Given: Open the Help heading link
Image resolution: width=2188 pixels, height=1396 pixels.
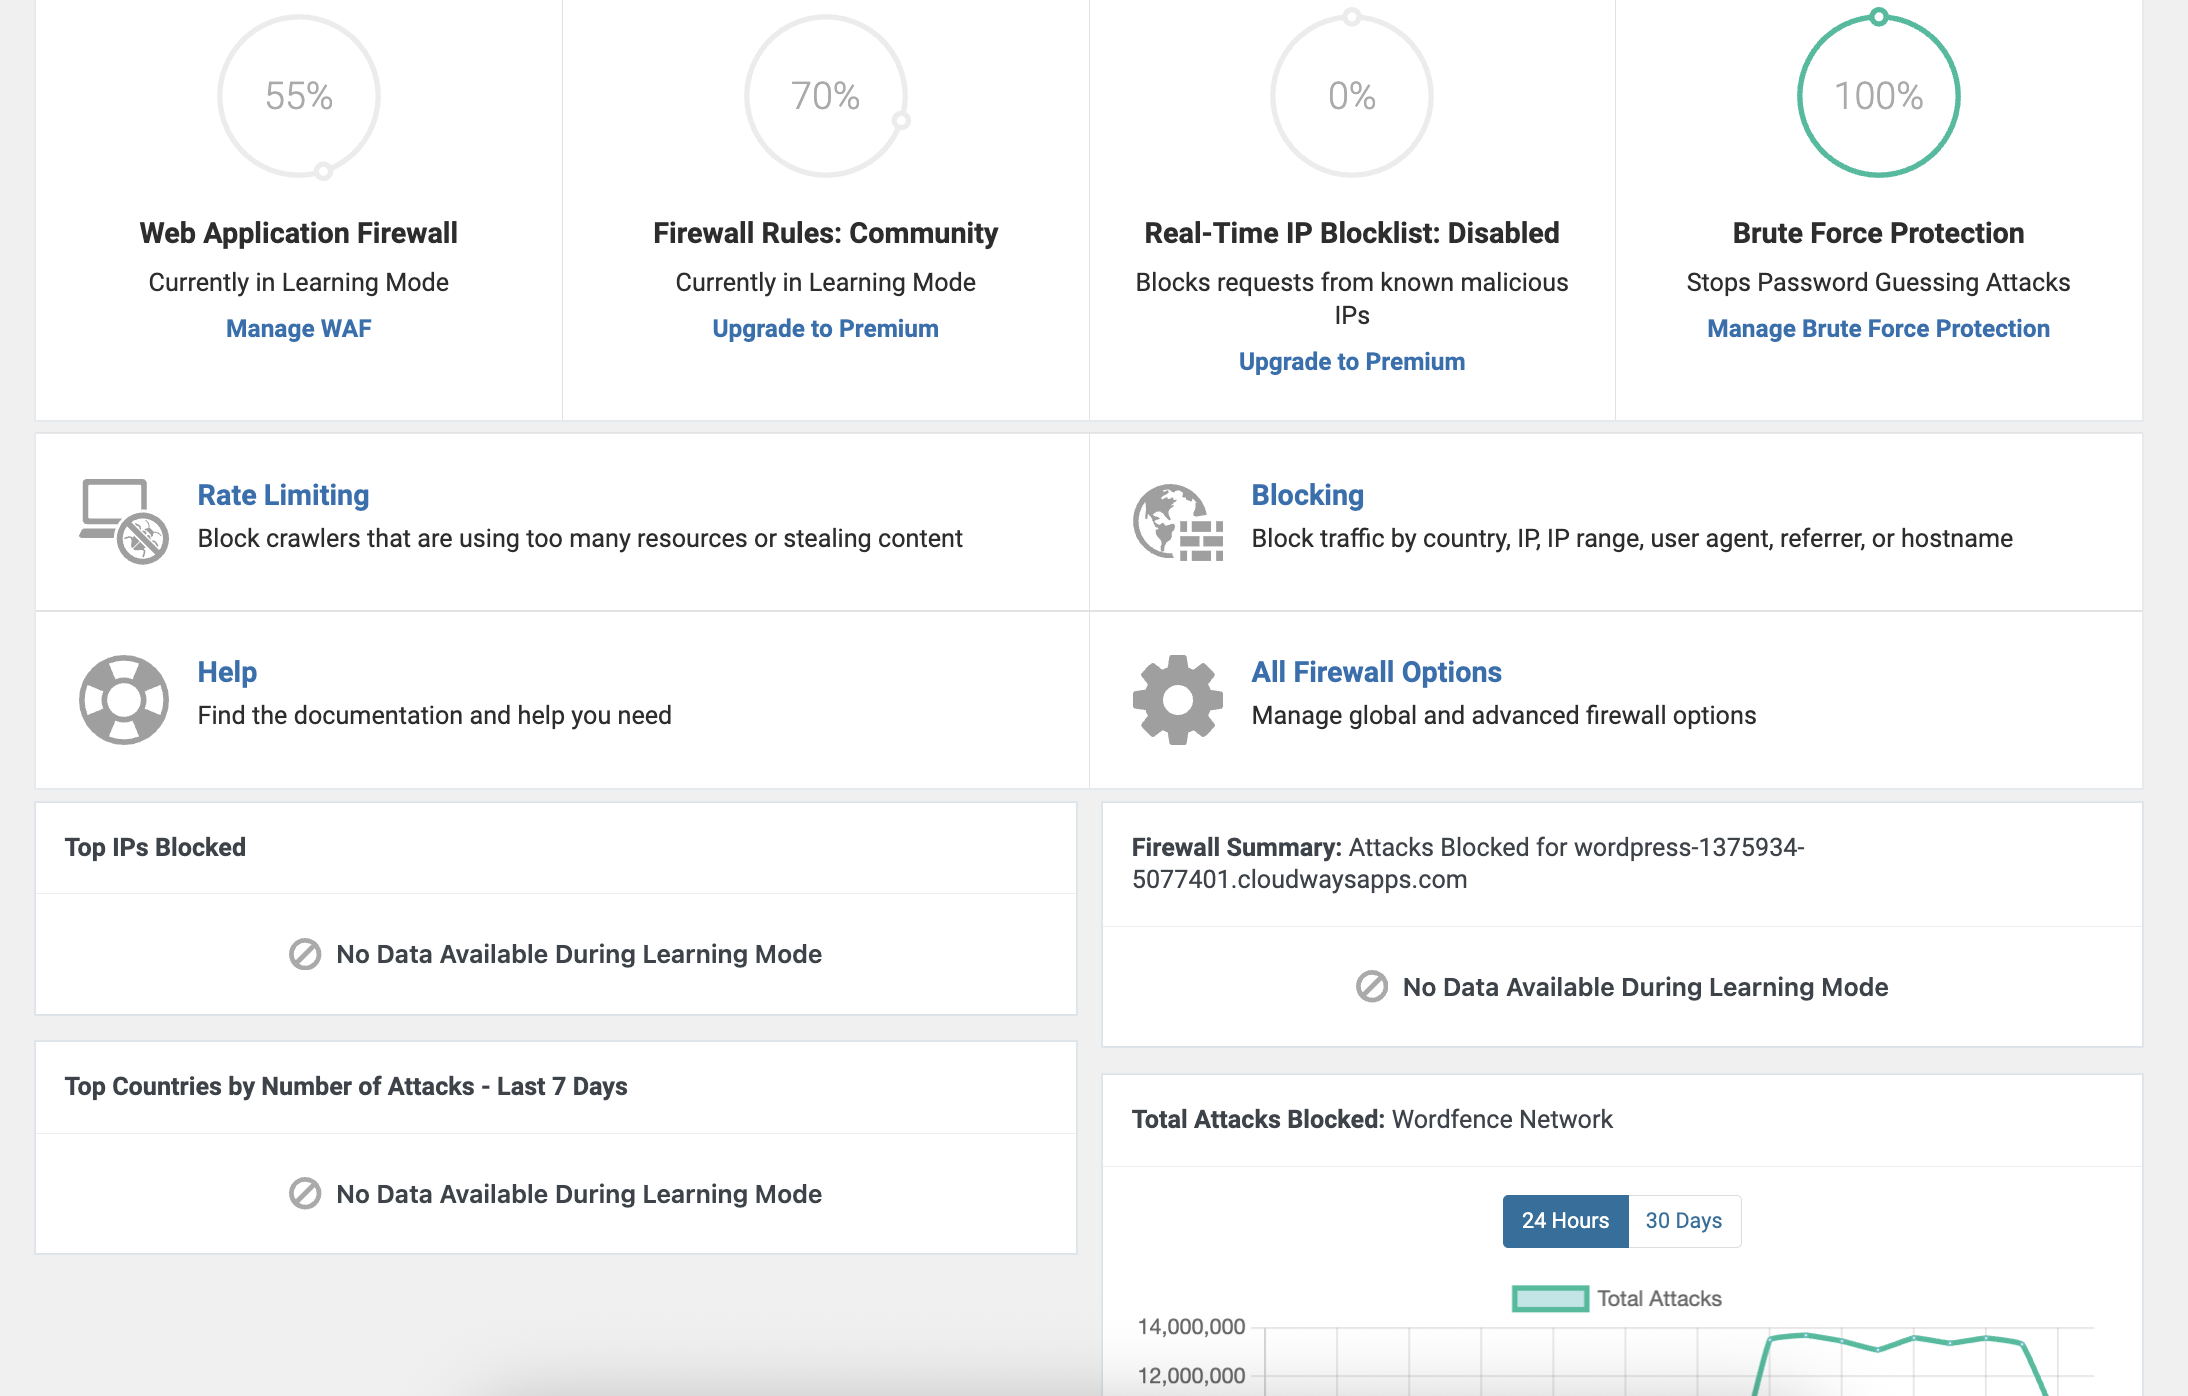Looking at the screenshot, I should tap(227, 672).
